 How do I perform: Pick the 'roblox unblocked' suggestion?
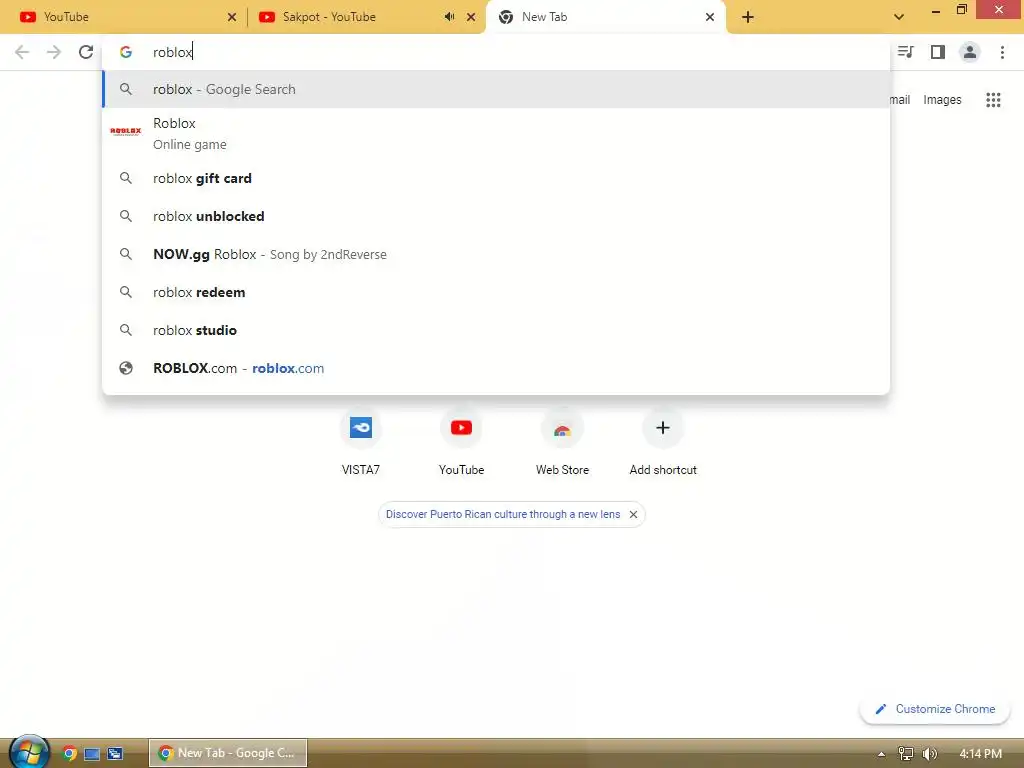click(496, 216)
